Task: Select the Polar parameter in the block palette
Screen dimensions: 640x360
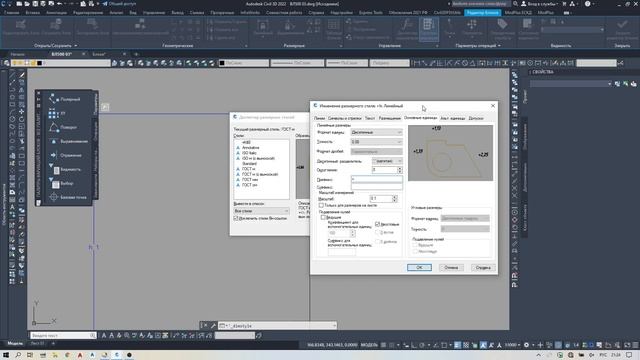Action: [65, 99]
